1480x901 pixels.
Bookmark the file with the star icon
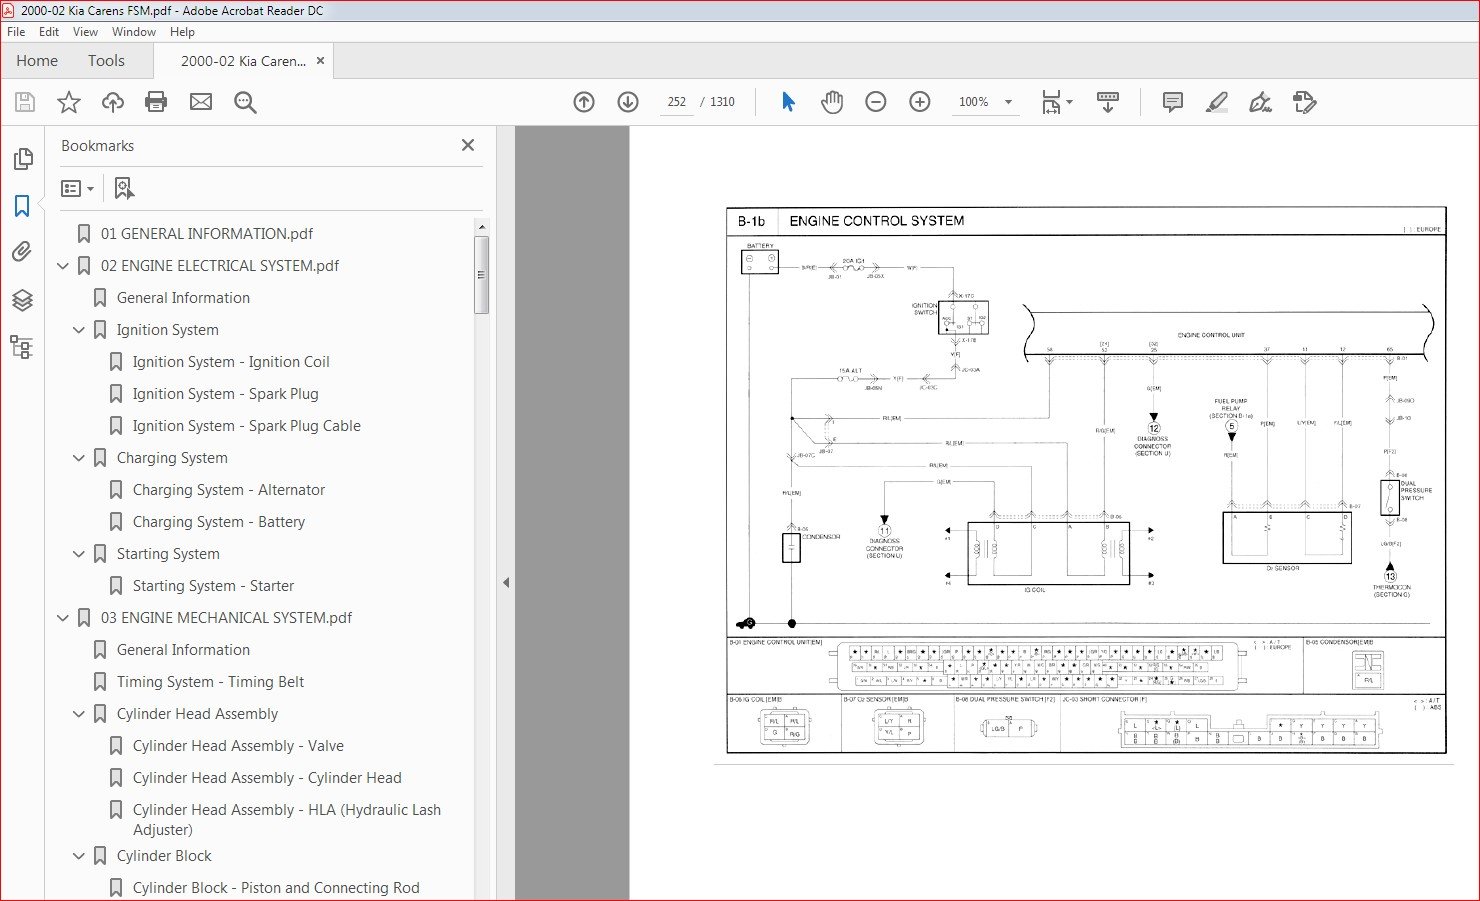(x=69, y=102)
